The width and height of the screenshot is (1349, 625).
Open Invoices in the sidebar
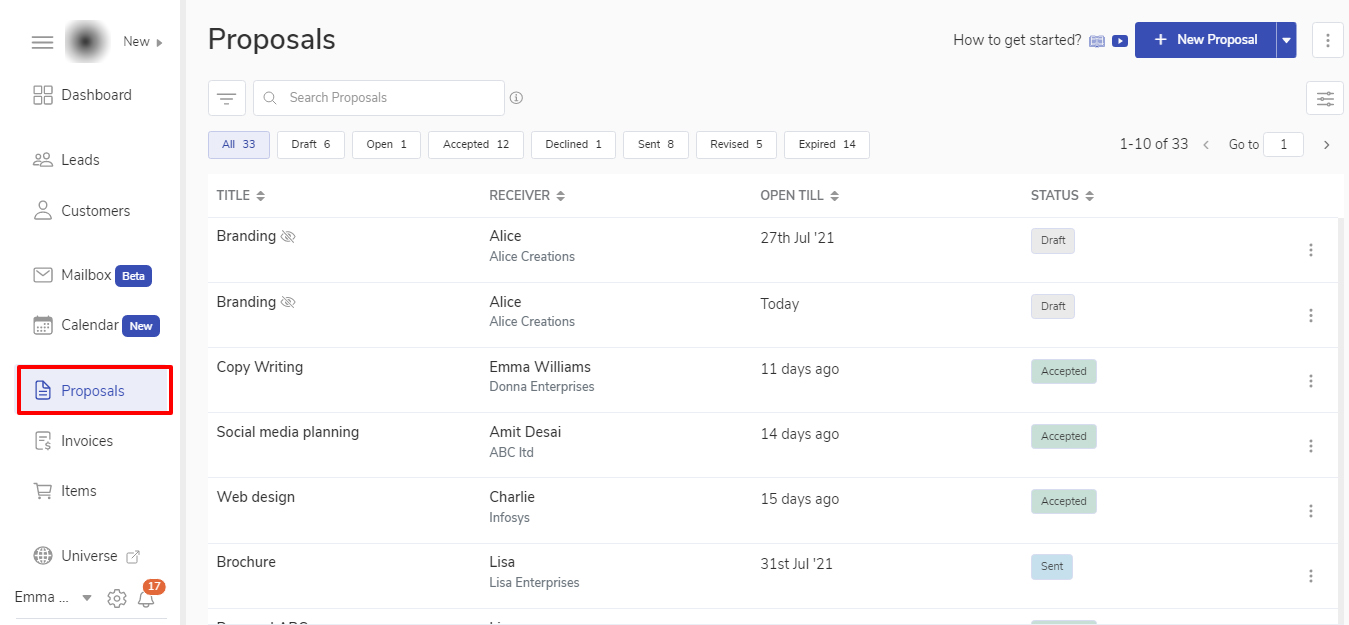point(87,441)
